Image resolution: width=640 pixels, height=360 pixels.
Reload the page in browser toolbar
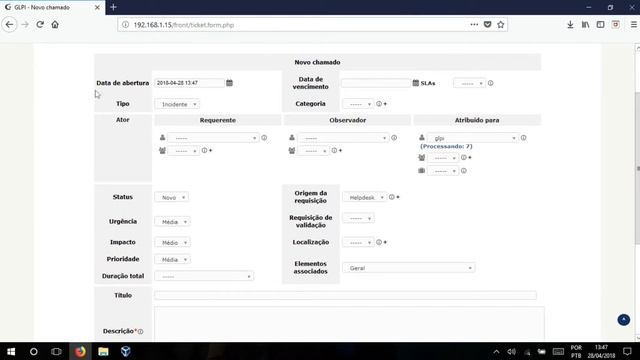pyautogui.click(x=40, y=24)
